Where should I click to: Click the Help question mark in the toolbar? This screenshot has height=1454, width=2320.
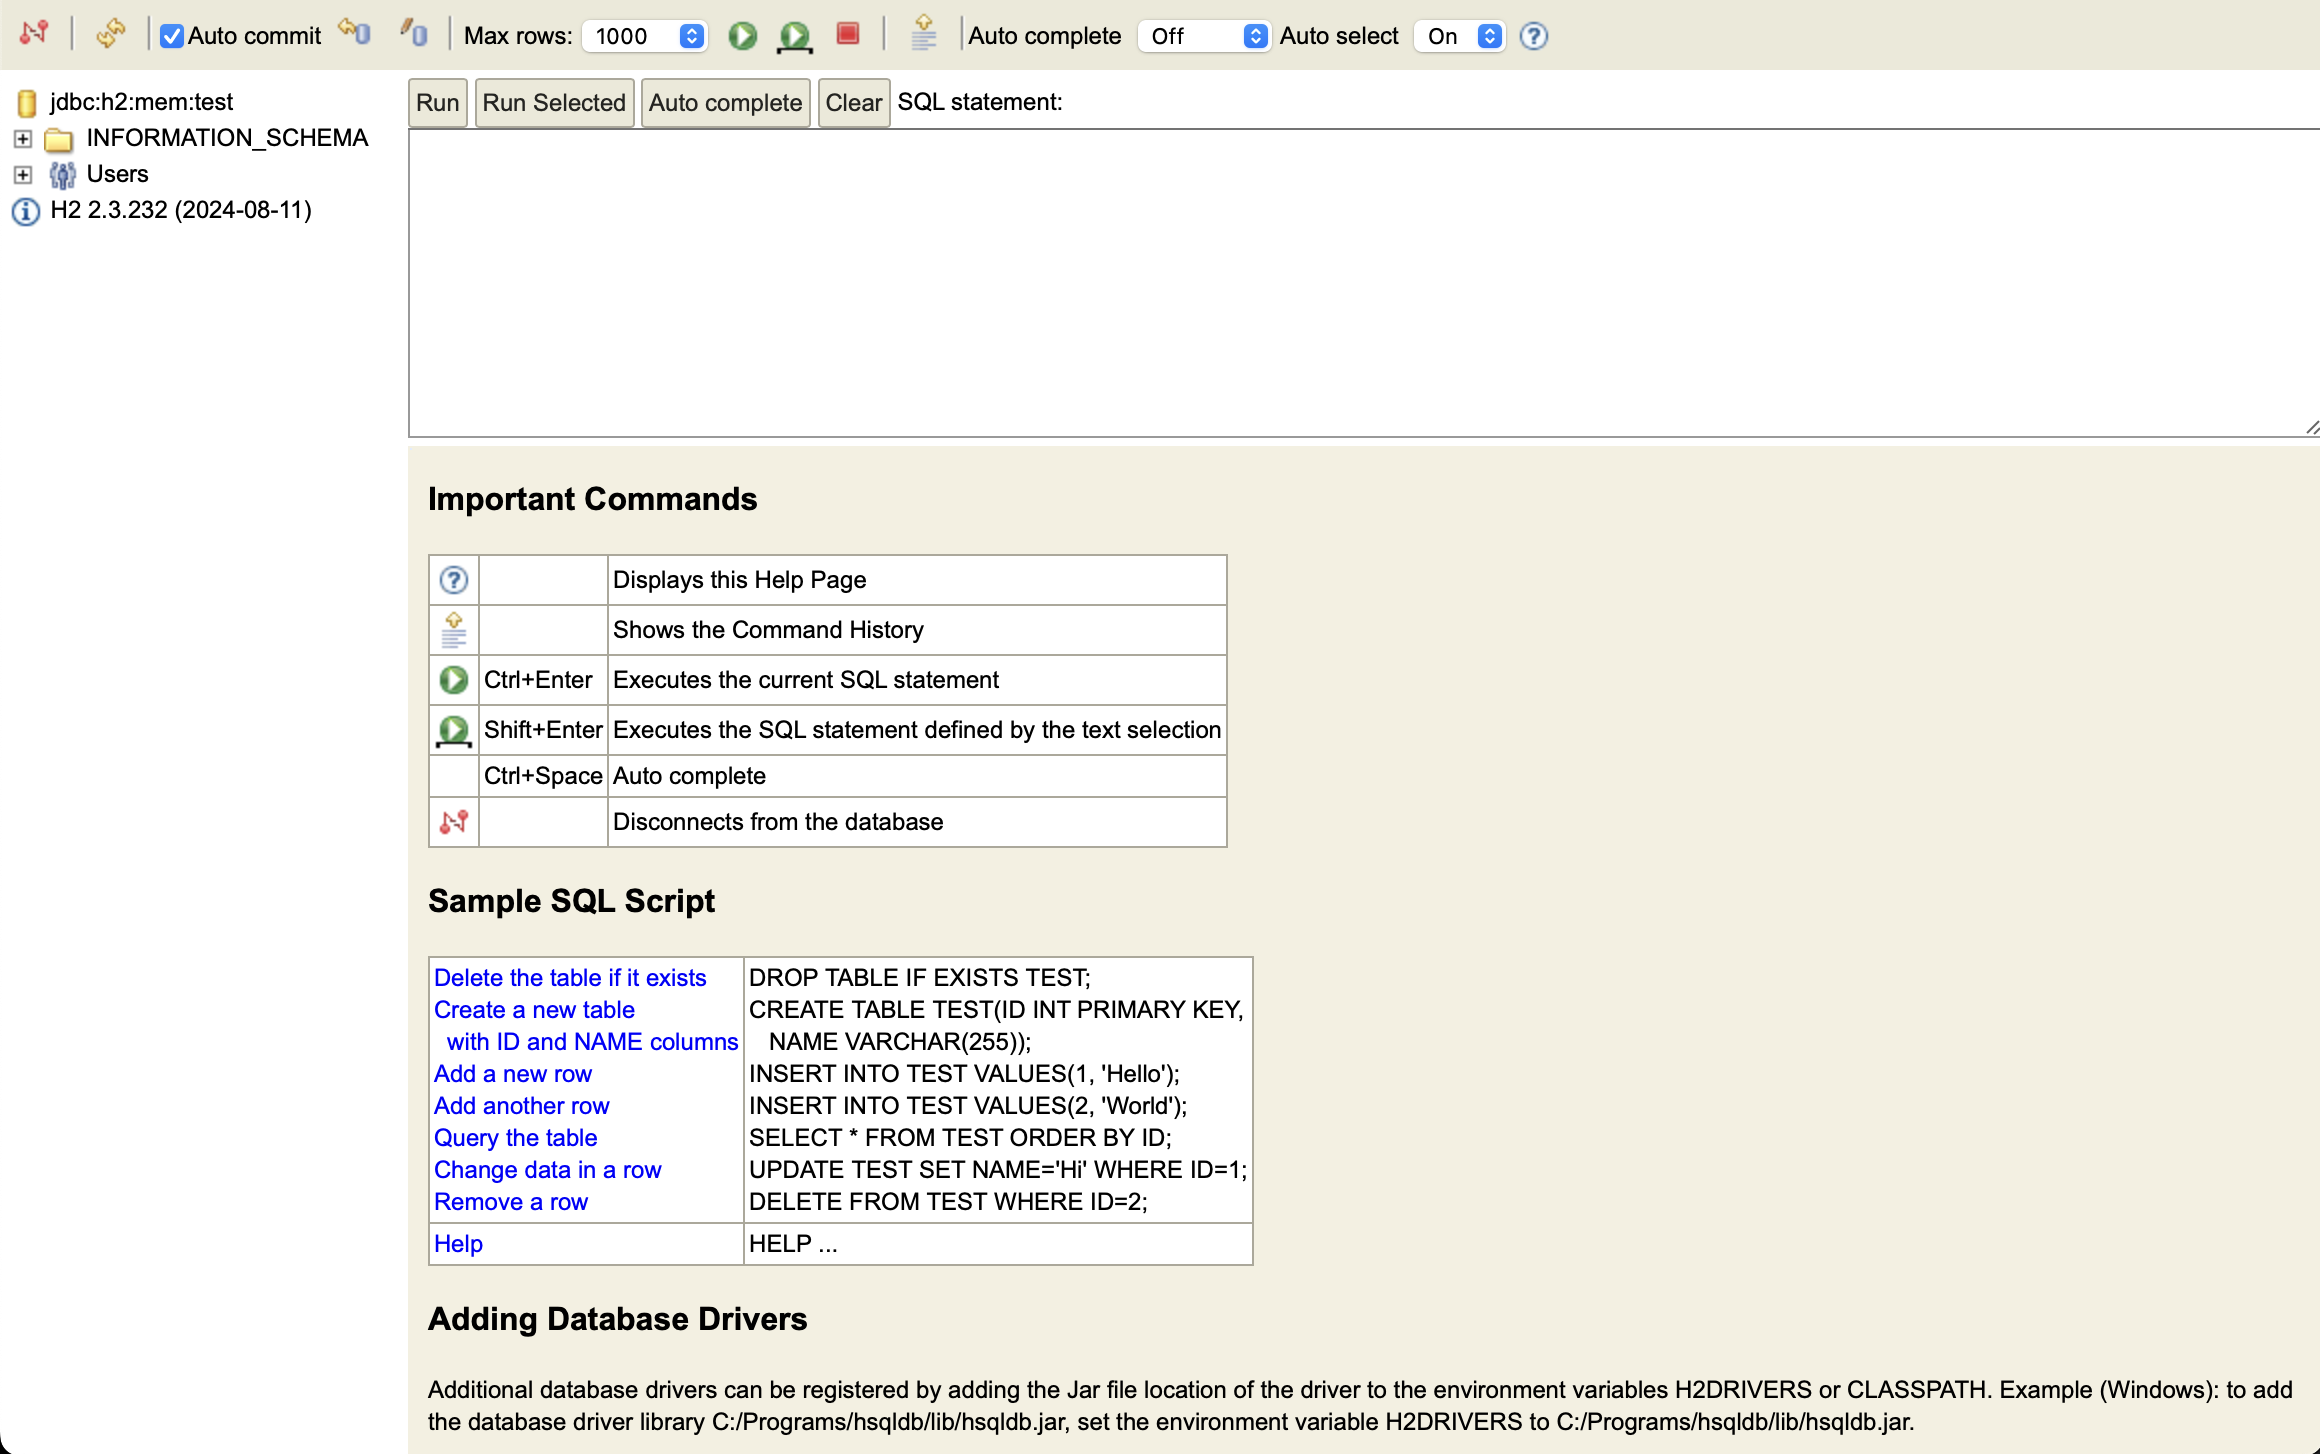coord(1534,36)
